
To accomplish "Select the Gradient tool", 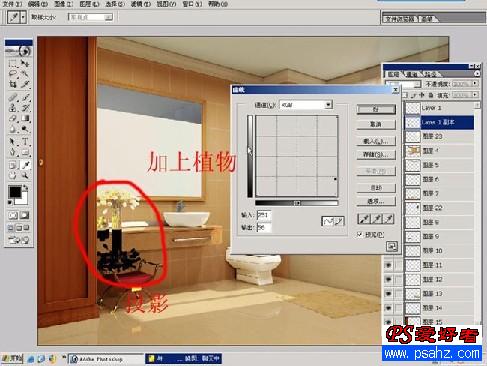I will click(x=25, y=119).
